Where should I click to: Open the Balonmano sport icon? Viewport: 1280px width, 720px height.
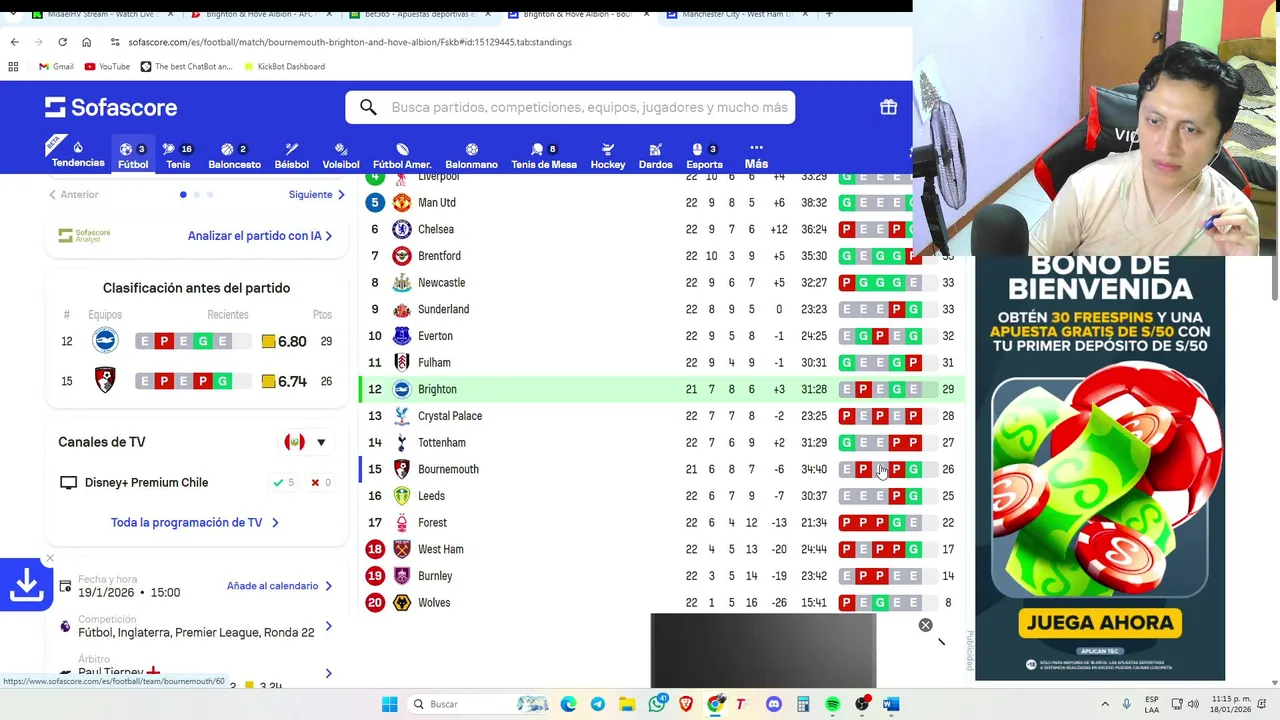coord(471,155)
